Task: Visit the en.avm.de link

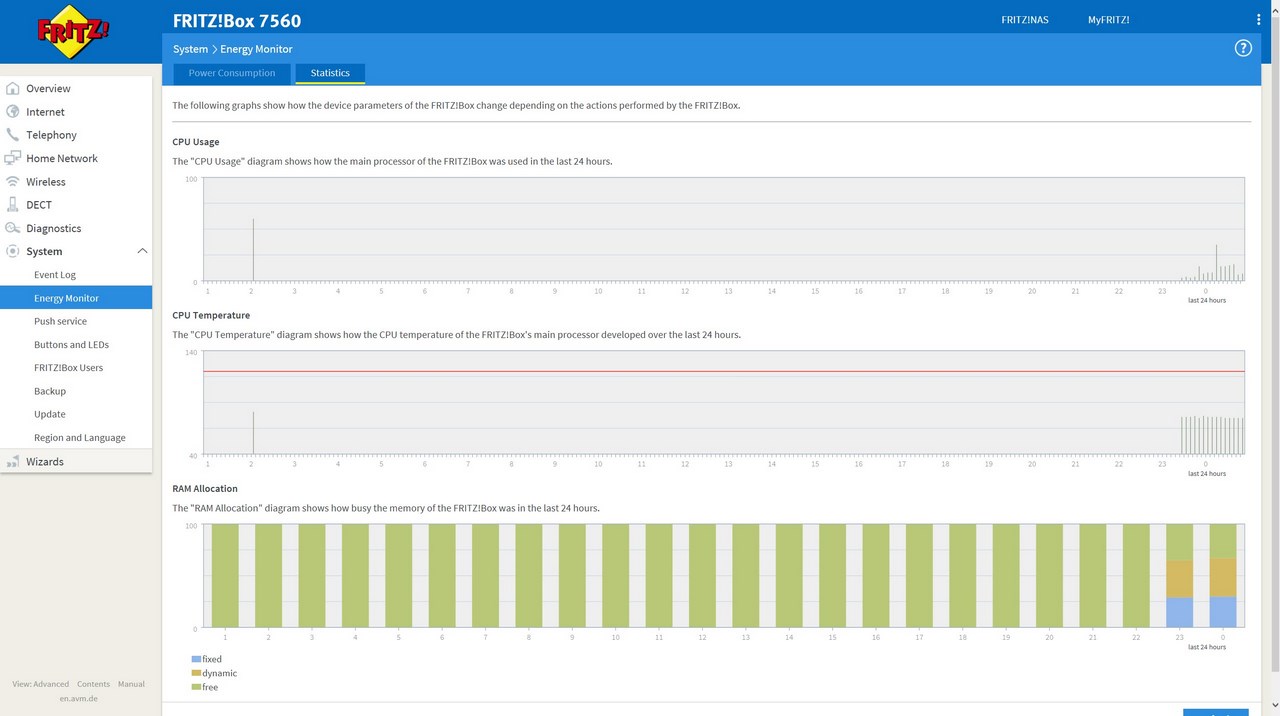Action: (78, 699)
